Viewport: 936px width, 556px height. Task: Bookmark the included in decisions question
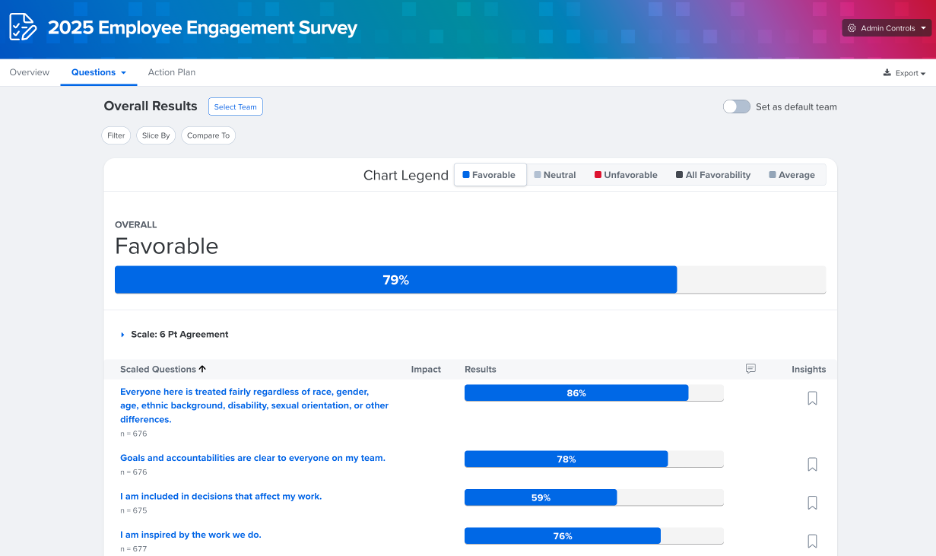[812, 503]
